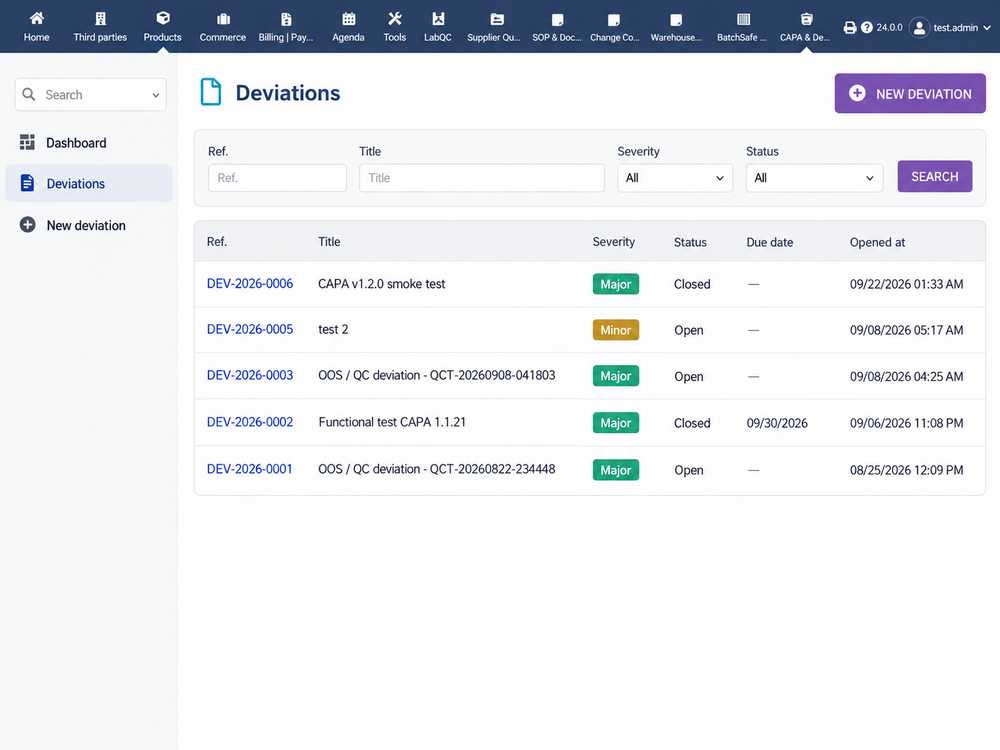Click into the sidebar Search field
Viewport: 1000px width, 750px height.
click(91, 95)
